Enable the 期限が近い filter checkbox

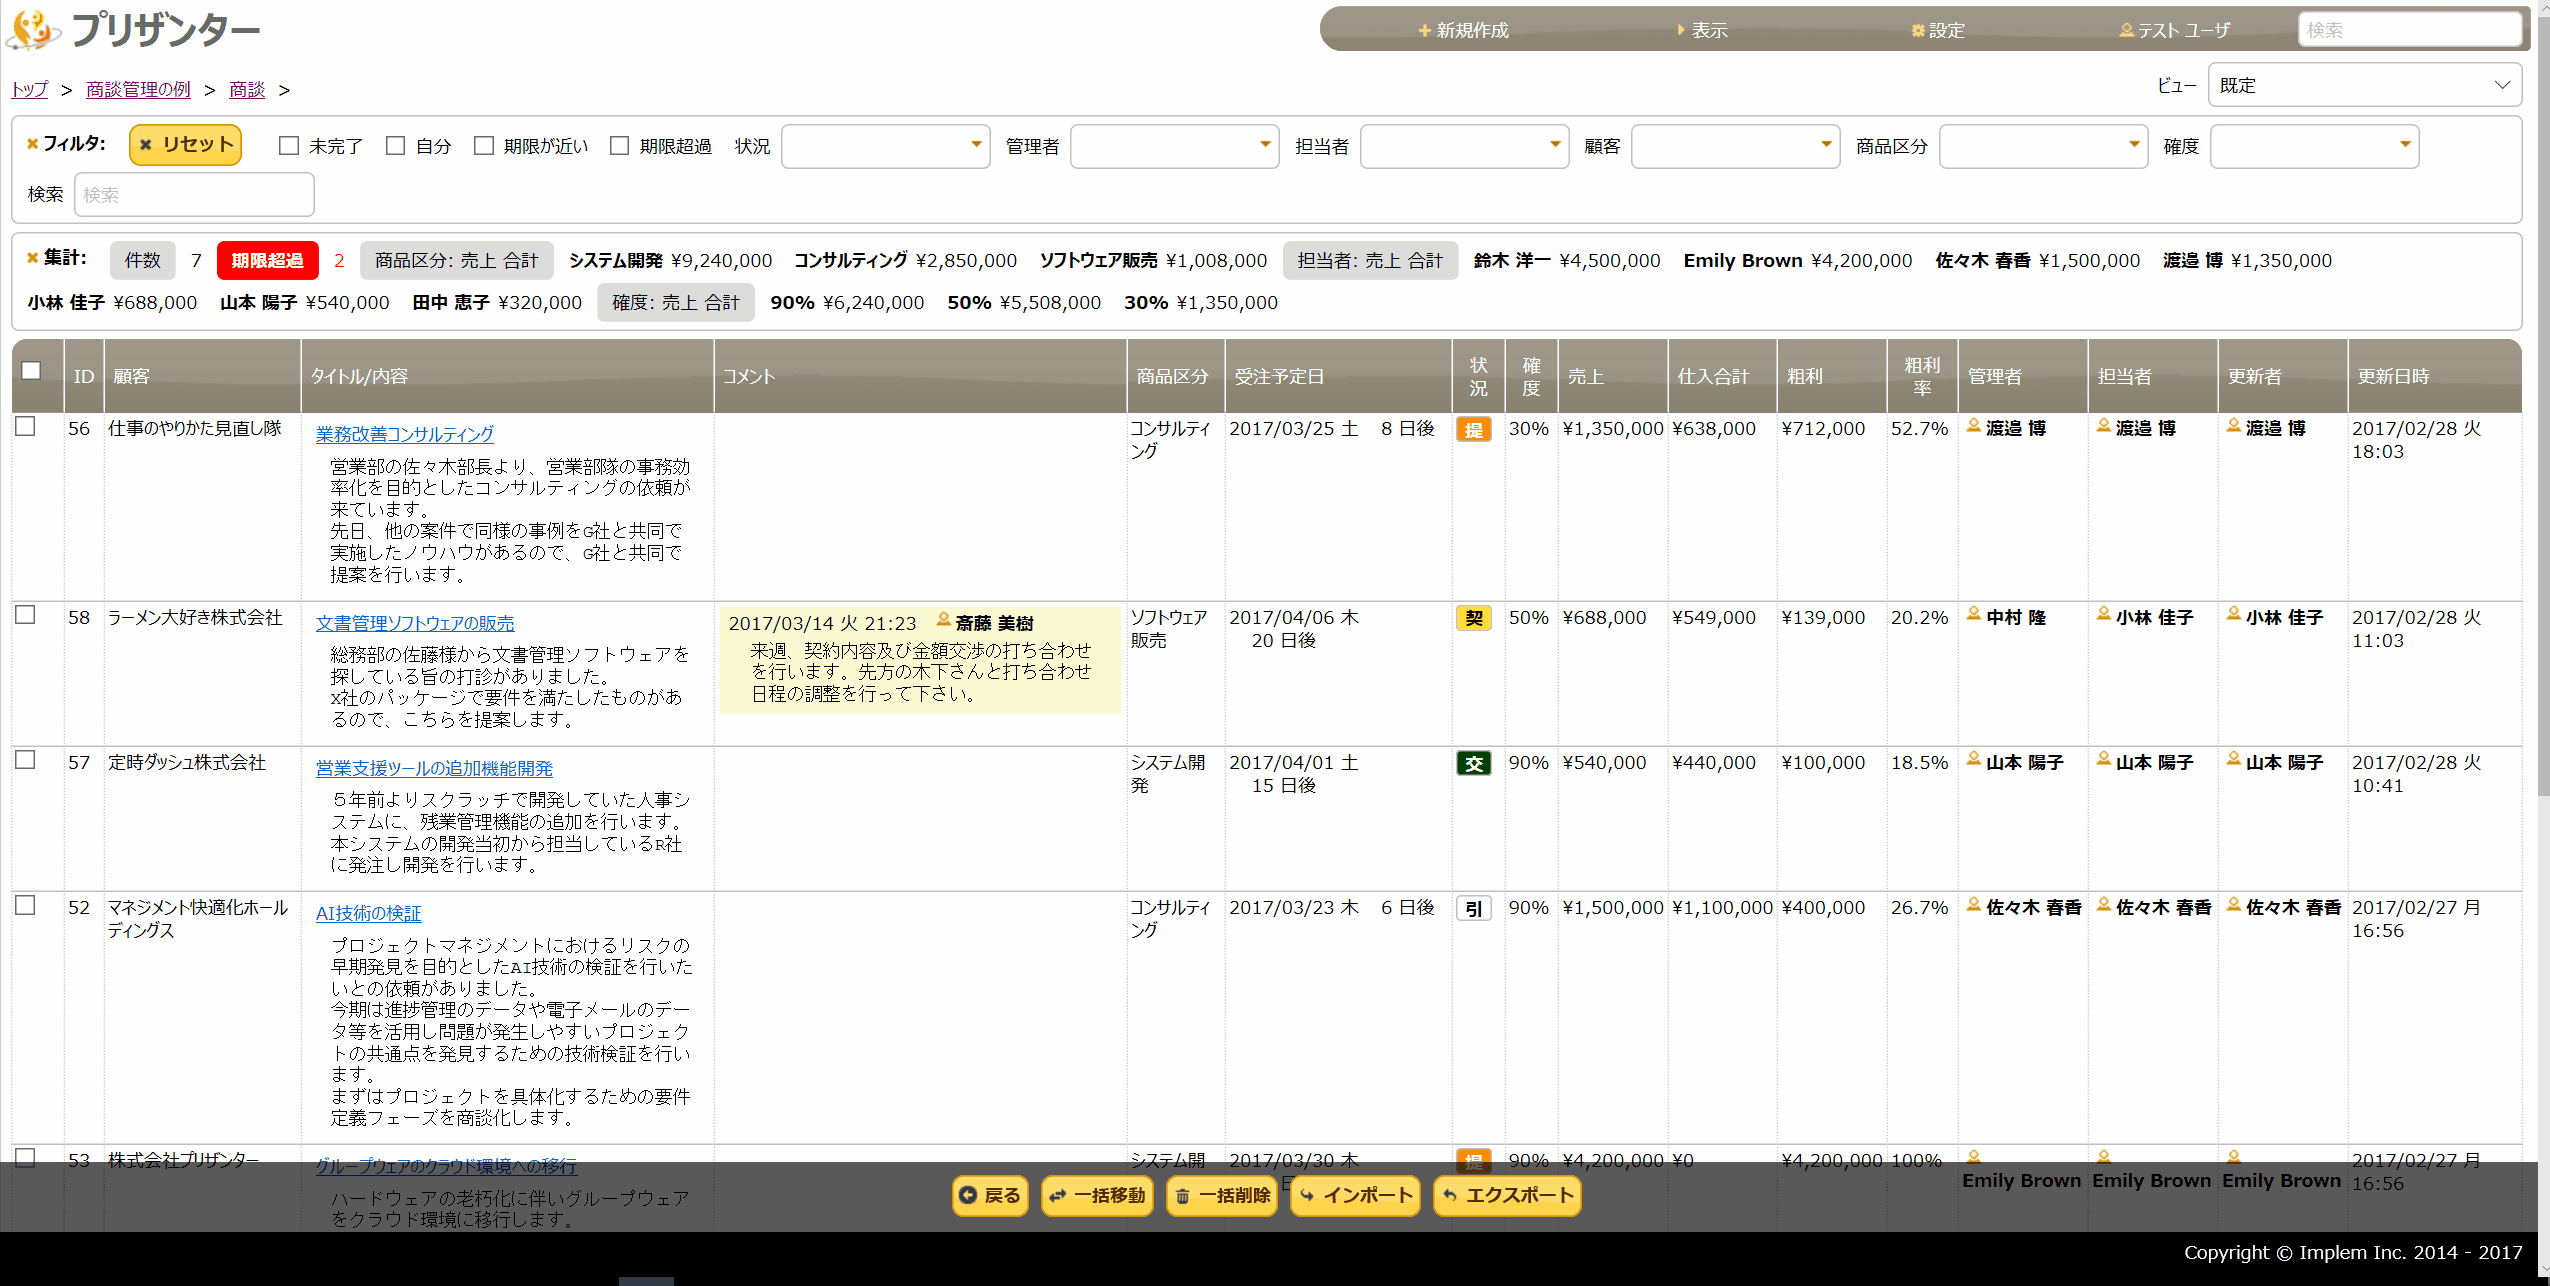click(x=484, y=146)
